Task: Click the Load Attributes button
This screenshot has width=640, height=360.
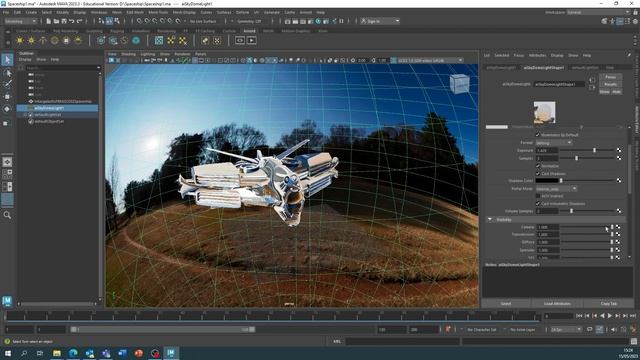Action: pos(557,304)
